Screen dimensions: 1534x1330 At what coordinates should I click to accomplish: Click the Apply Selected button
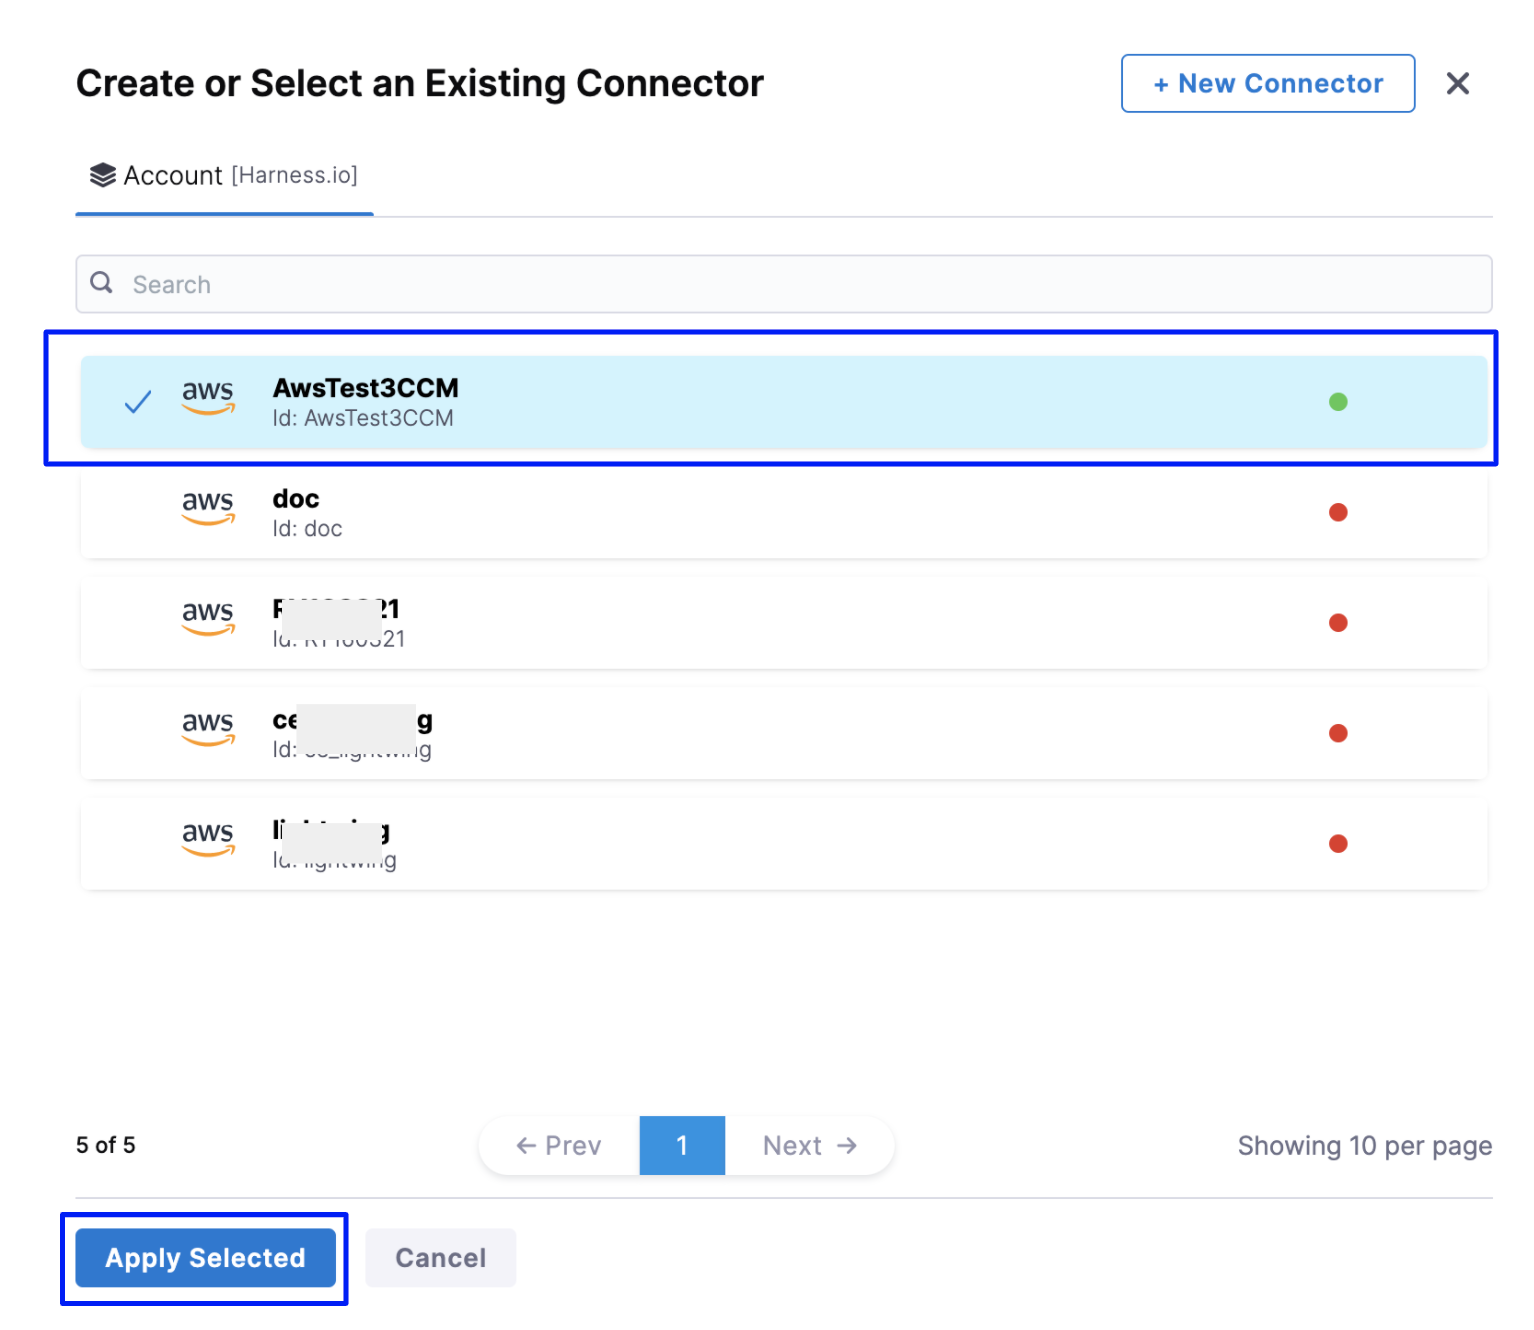[x=206, y=1258]
